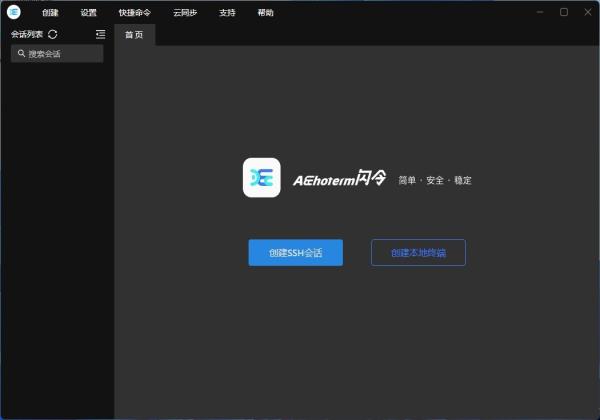The height and width of the screenshot is (420, 600).
Task: Click the 会话列表 heading
Action: coord(27,34)
